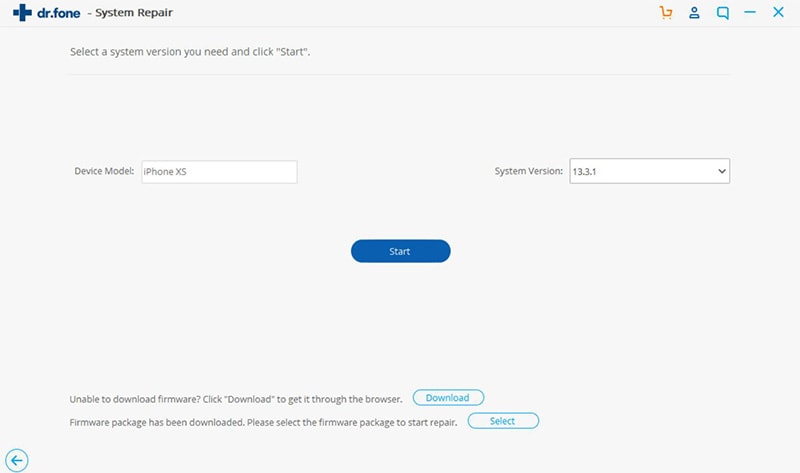Viewport: 800px width, 473px height.
Task: Click the dr.fone wordmark text
Action: (59, 13)
